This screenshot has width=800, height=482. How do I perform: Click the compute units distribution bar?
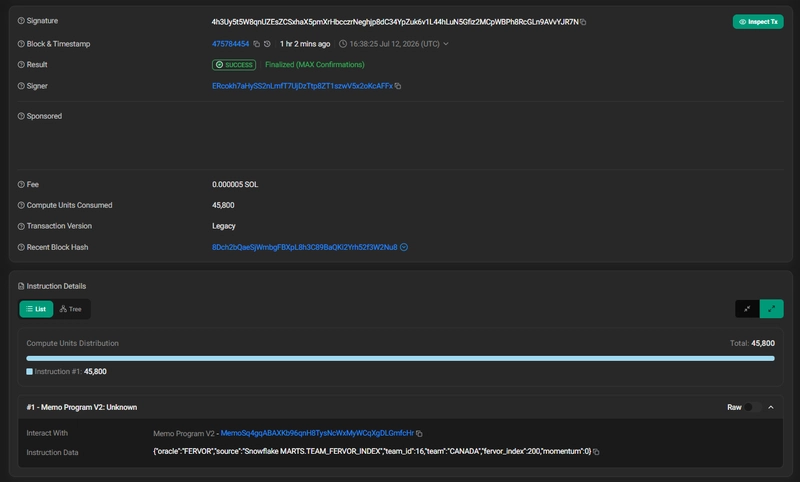click(401, 359)
